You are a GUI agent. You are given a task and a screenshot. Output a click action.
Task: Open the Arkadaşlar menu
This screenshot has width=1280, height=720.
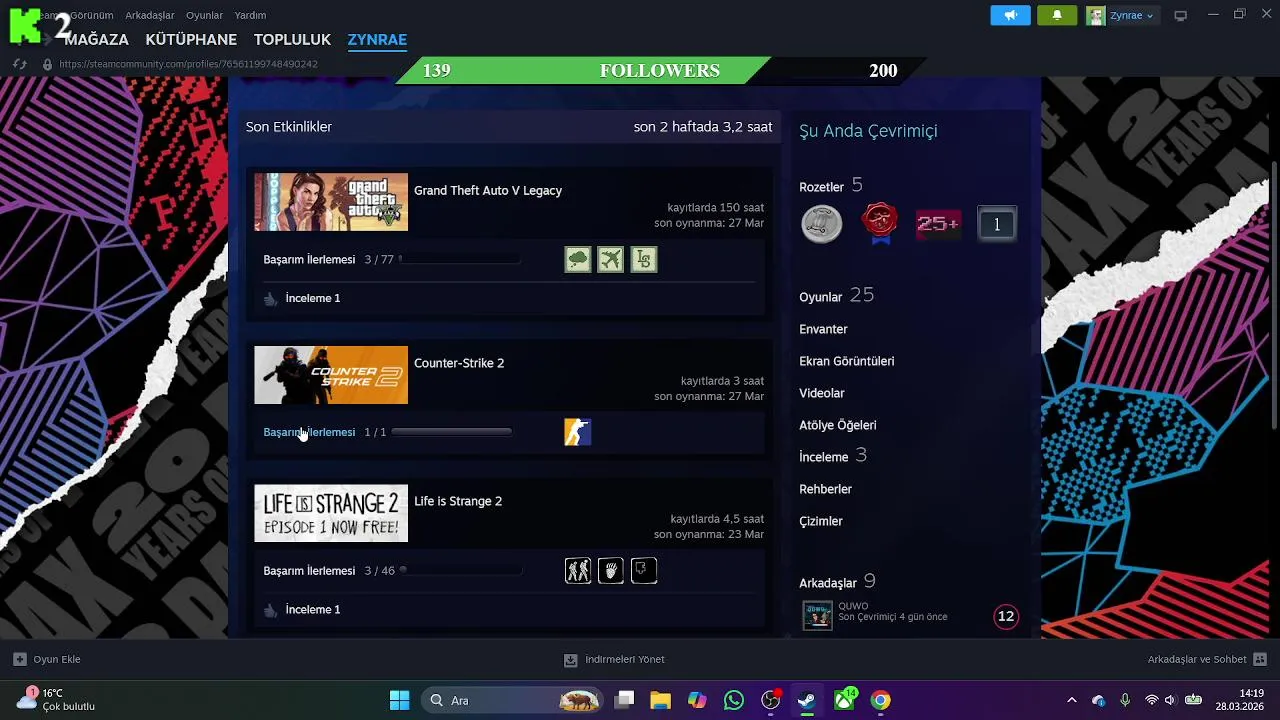(x=150, y=15)
